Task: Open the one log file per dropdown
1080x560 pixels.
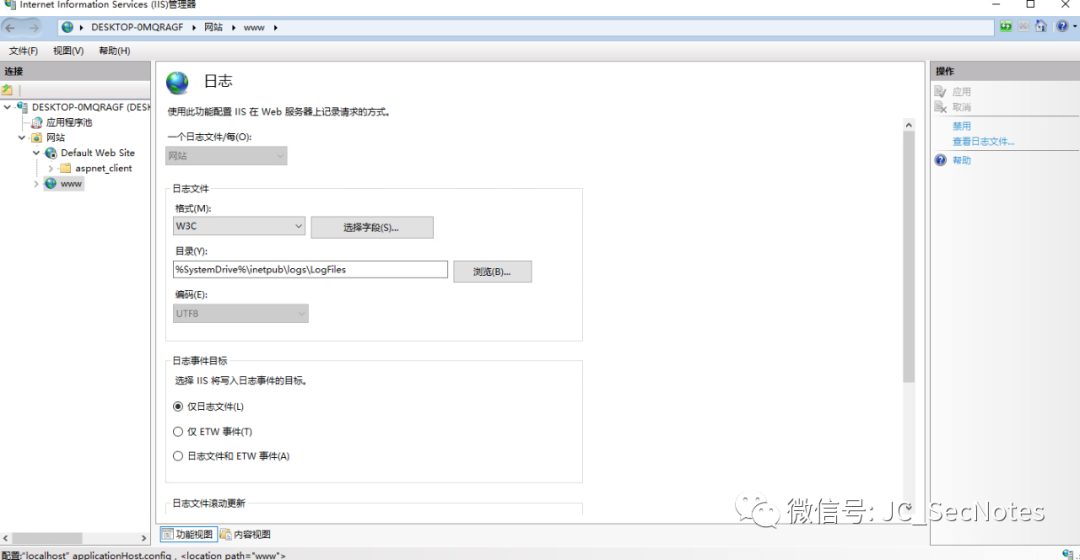Action: 227,156
